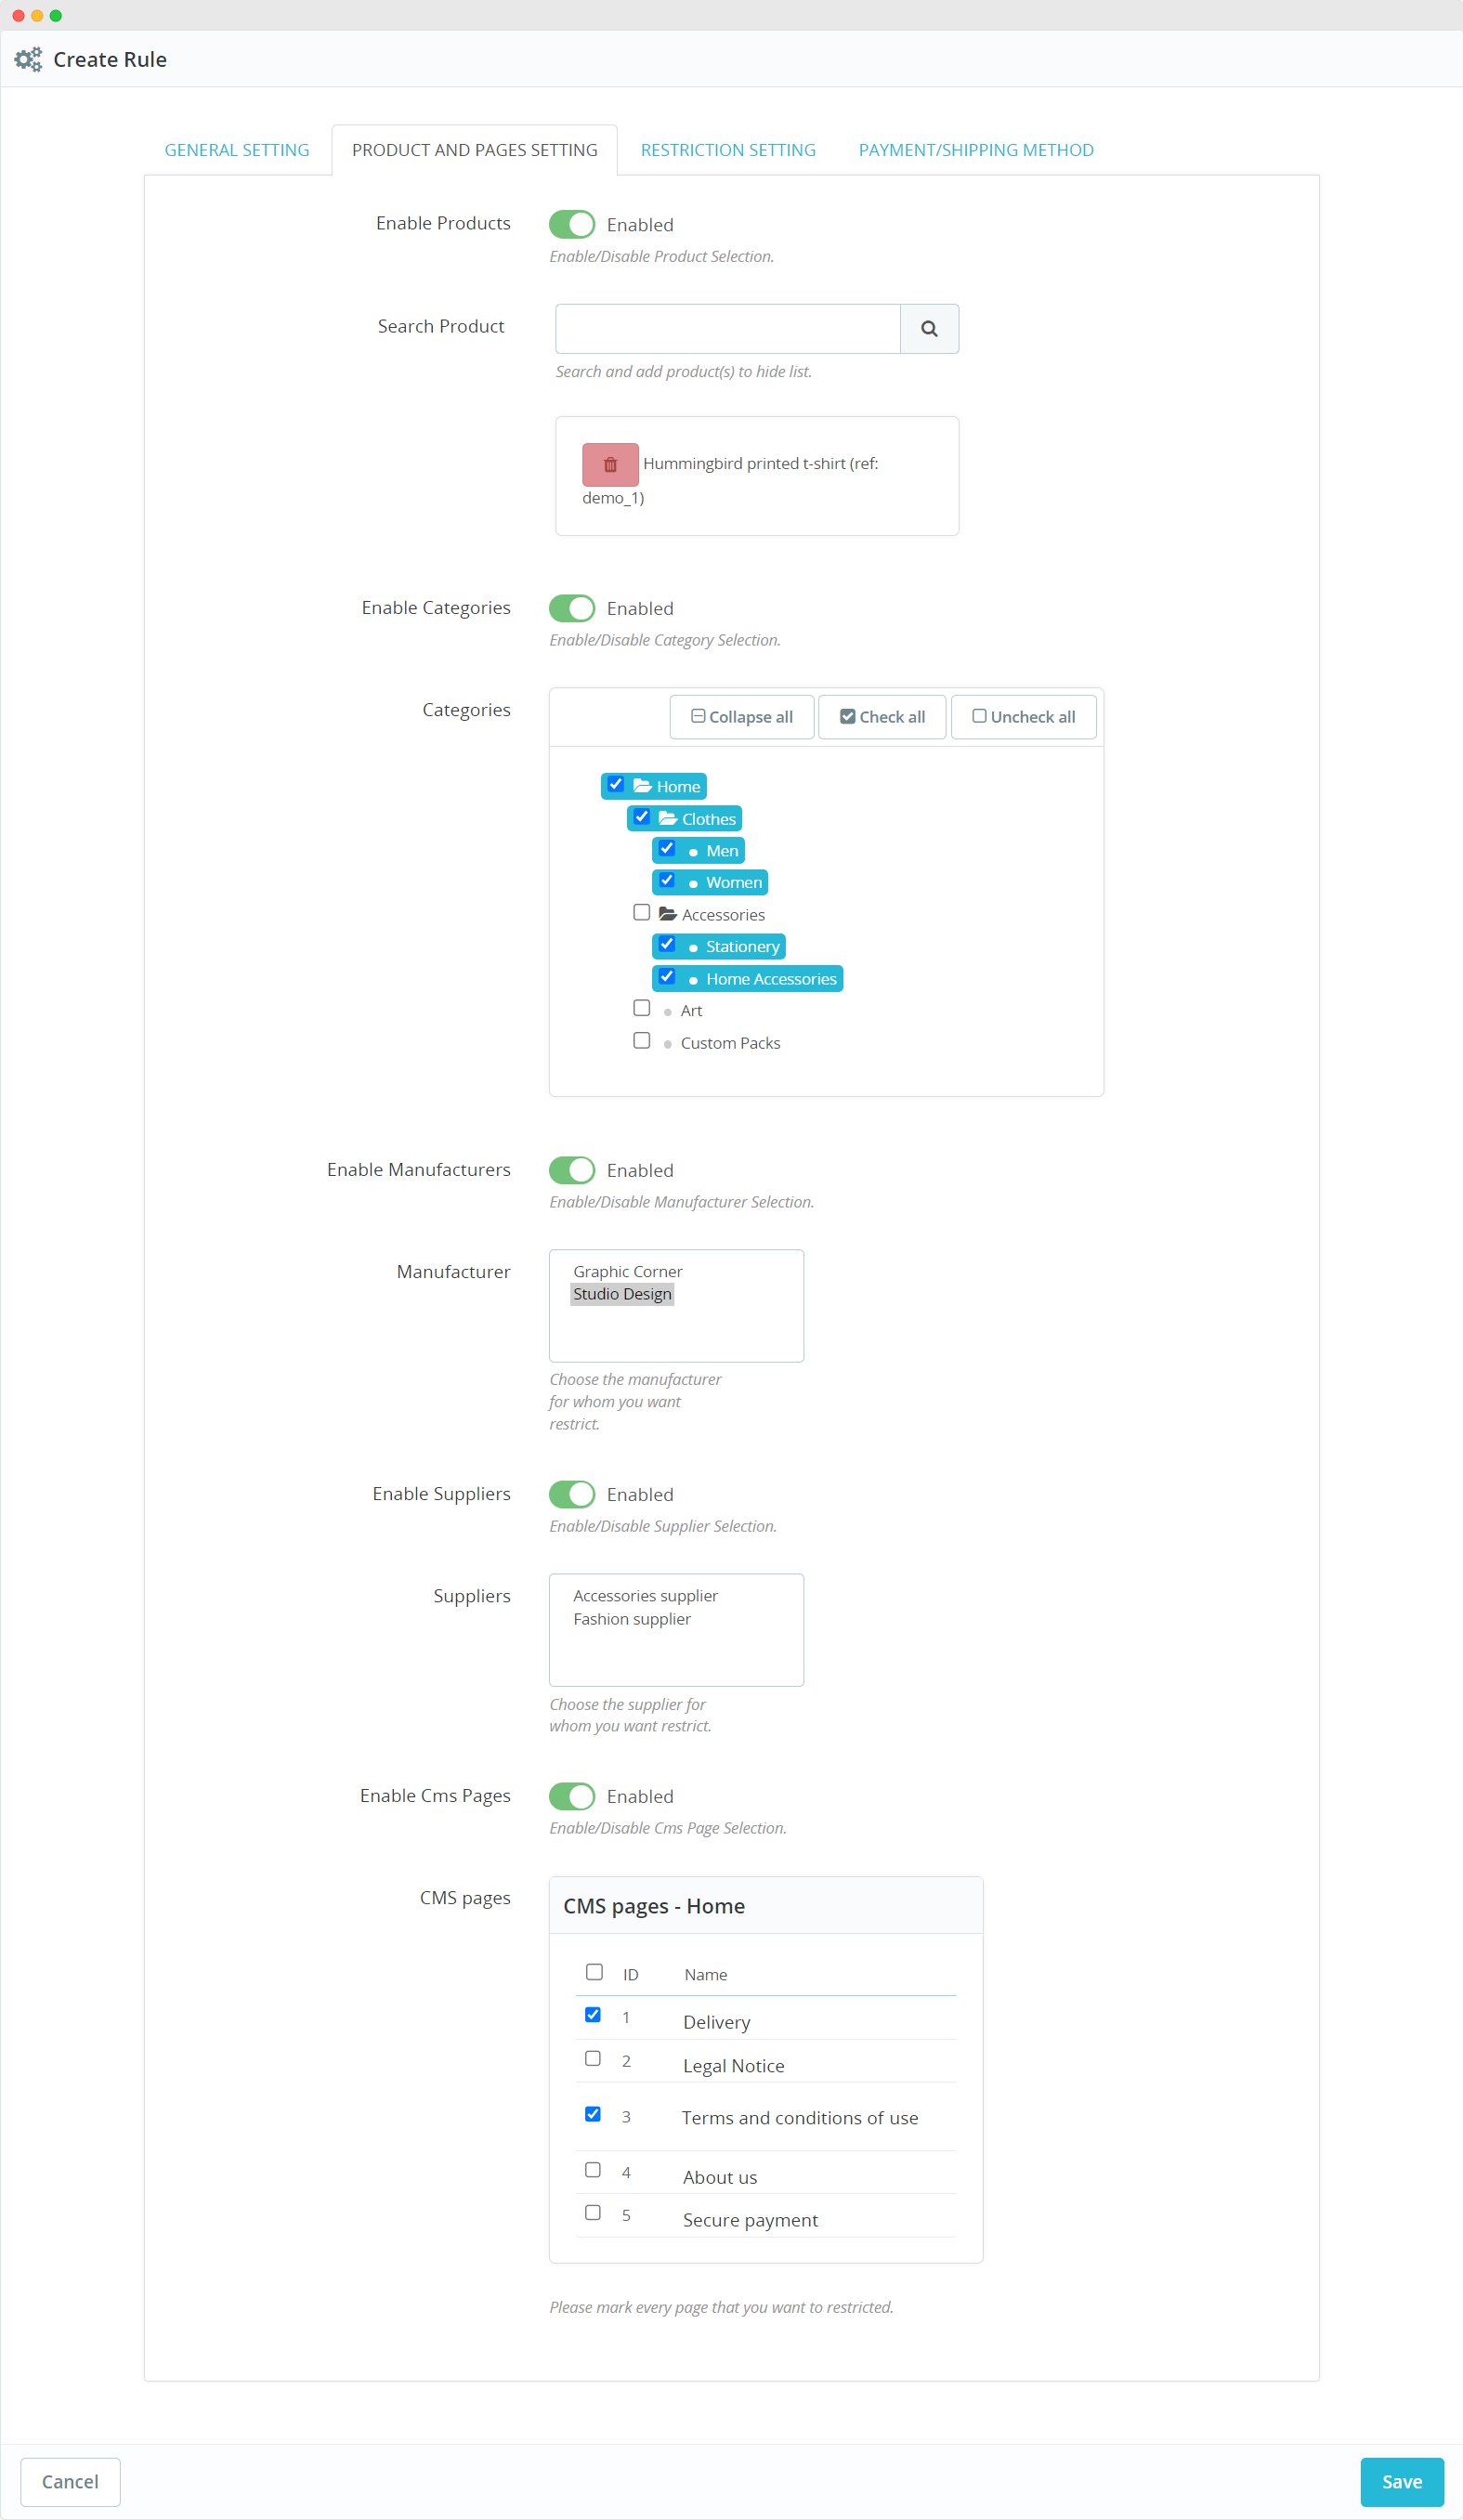Click the gears icon beside Create Rule
This screenshot has height=2520, width=1463.
pos(28,60)
